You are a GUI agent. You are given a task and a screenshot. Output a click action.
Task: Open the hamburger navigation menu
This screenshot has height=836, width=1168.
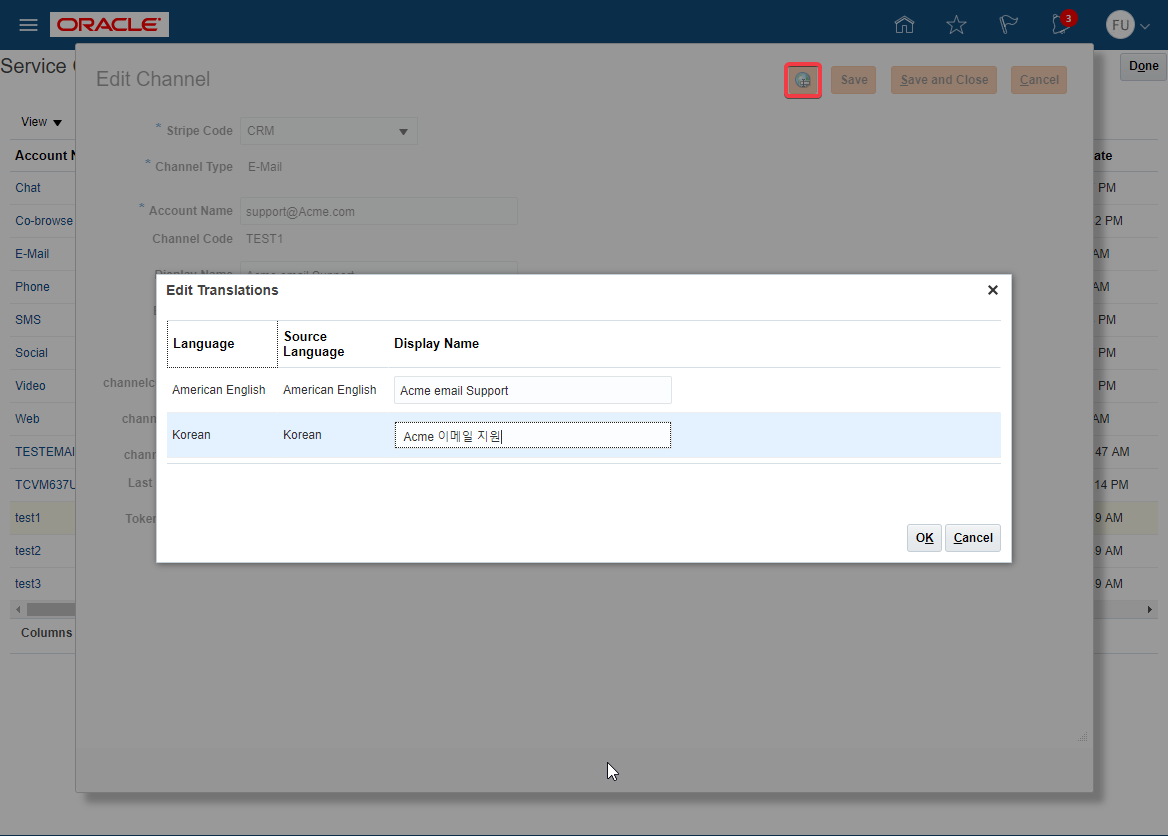pyautogui.click(x=28, y=25)
